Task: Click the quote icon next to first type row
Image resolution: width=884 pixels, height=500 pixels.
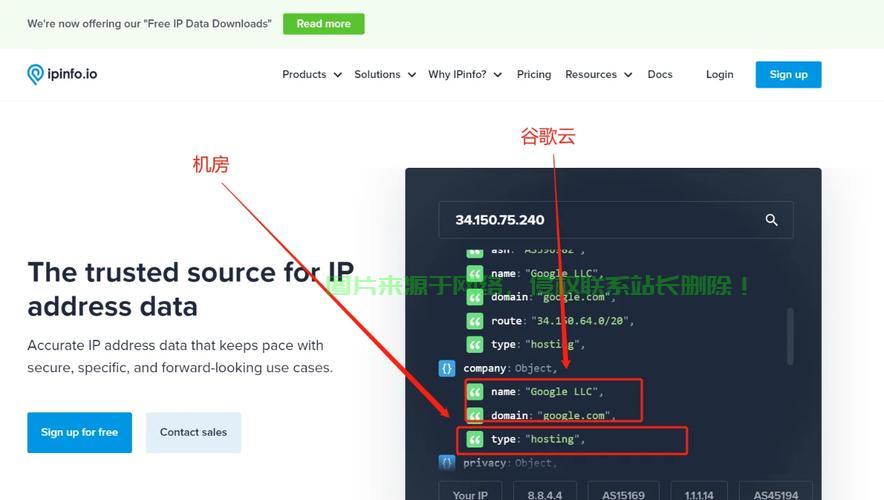Action: coord(475,344)
